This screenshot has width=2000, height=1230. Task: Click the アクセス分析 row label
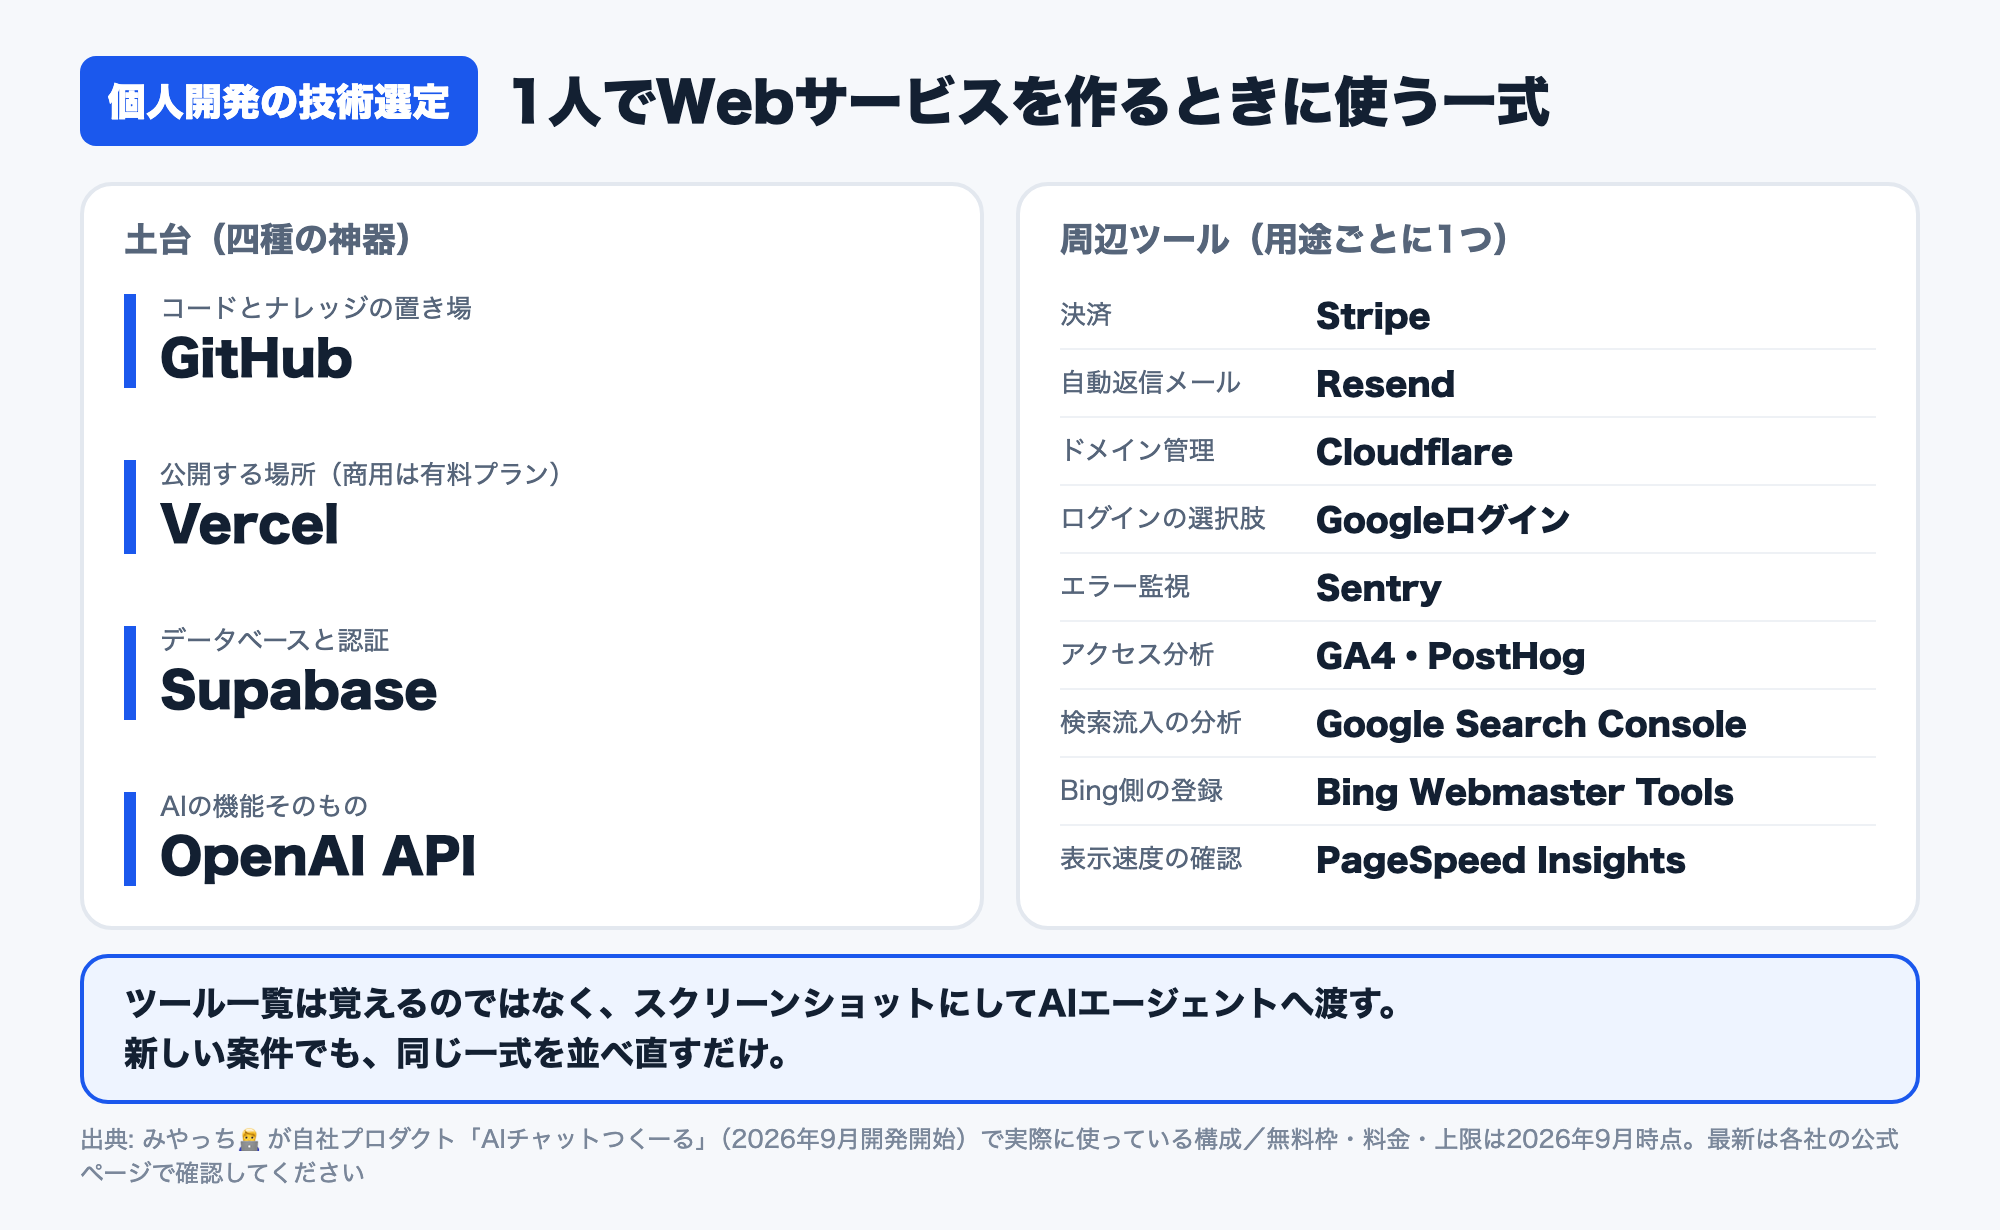point(1137,655)
